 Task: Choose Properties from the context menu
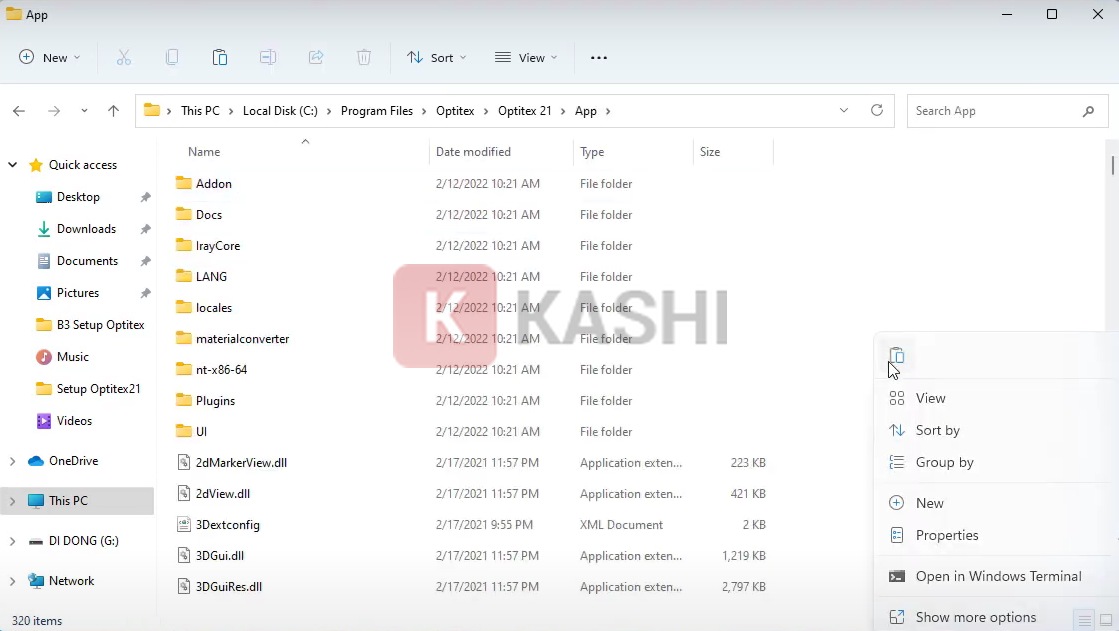click(x=946, y=535)
